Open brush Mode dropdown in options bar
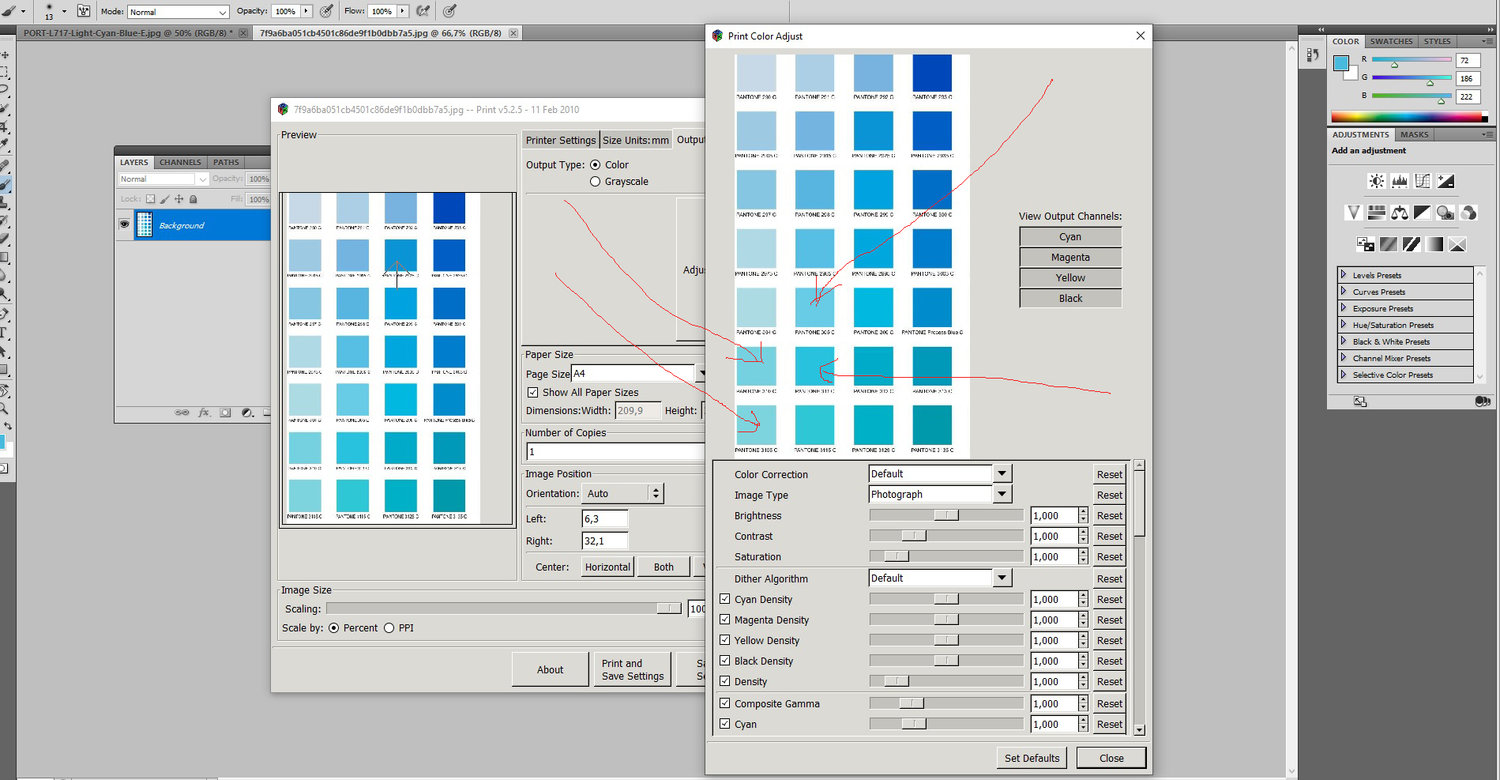 click(178, 12)
